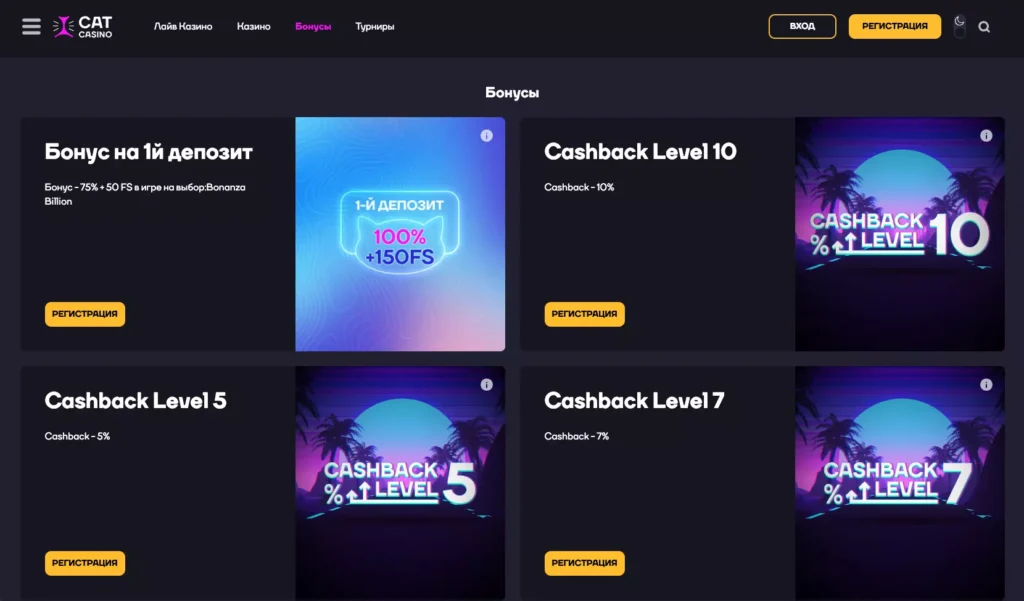The image size is (1024, 601).
Task: Click the Cat Casino logo
Action: tap(82, 26)
